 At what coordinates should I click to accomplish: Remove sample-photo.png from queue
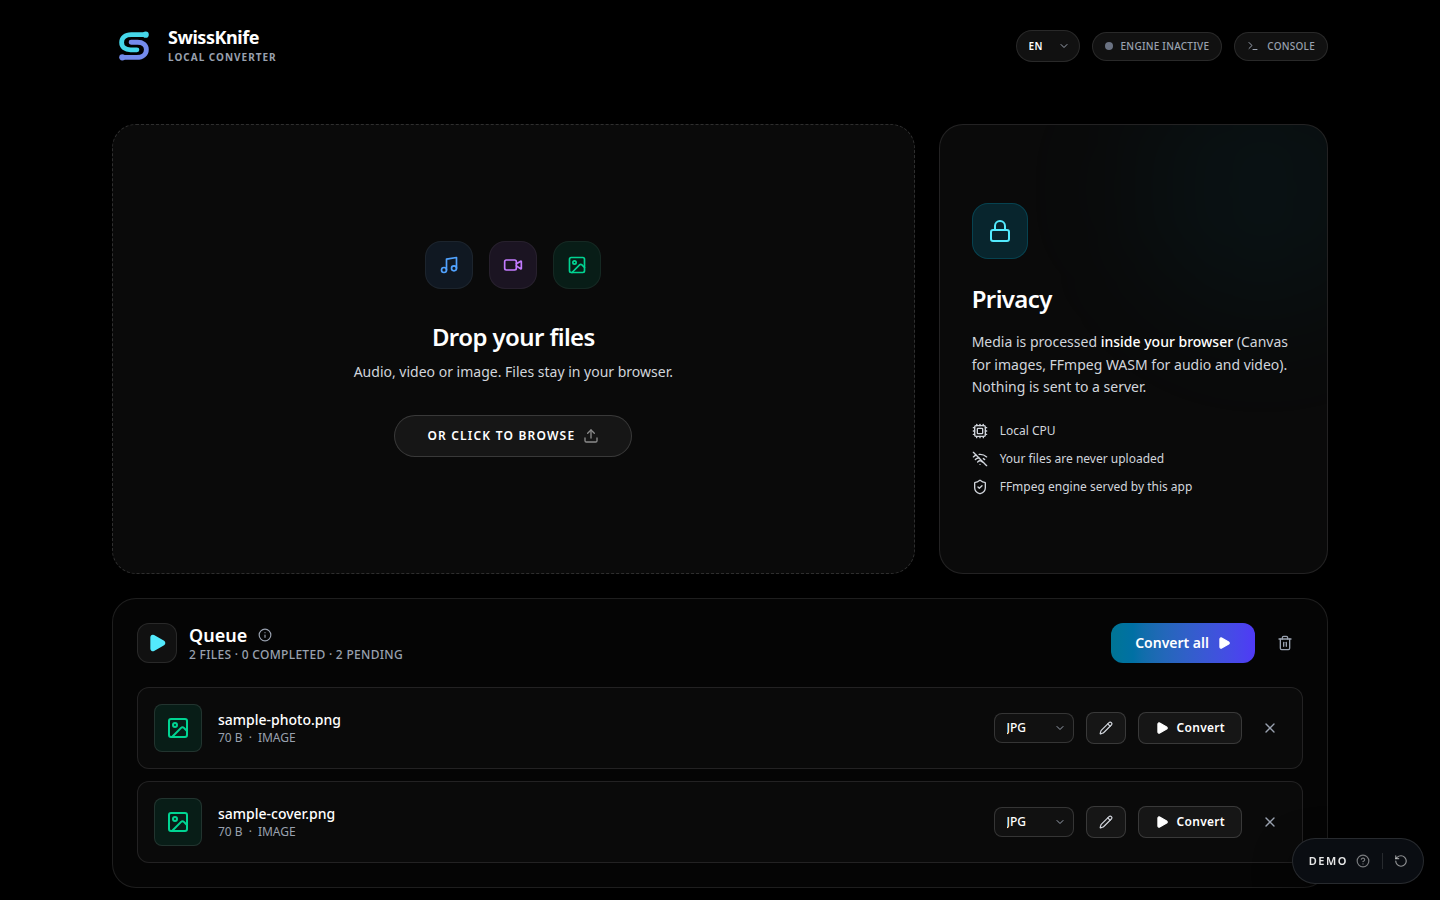pos(1270,728)
